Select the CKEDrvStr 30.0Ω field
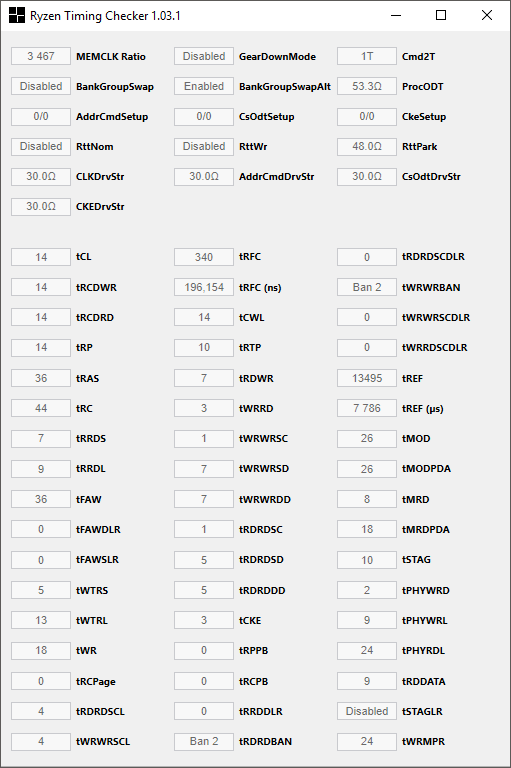 tap(41, 206)
